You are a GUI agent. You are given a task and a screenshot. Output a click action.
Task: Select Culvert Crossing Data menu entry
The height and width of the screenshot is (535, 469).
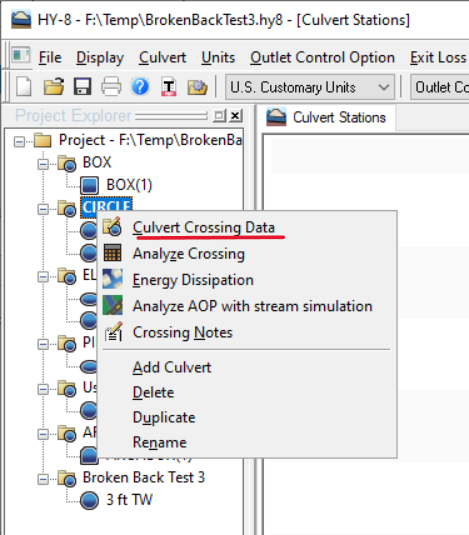click(204, 228)
